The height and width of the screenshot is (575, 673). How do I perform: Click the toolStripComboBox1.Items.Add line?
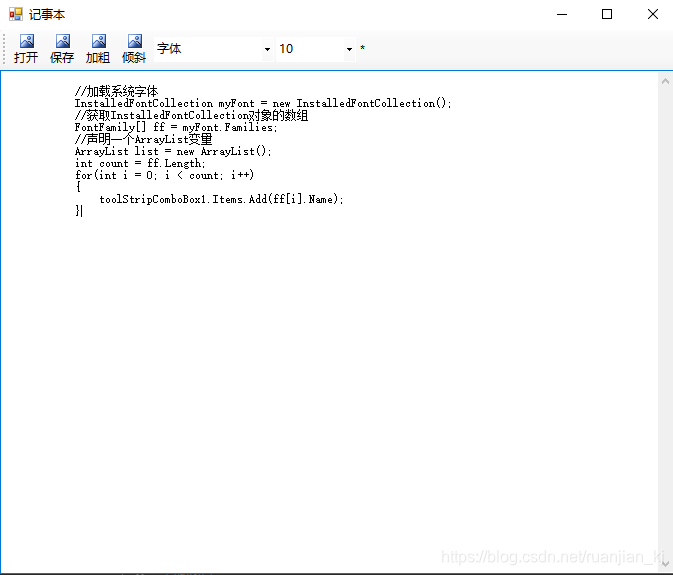pyautogui.click(x=221, y=200)
